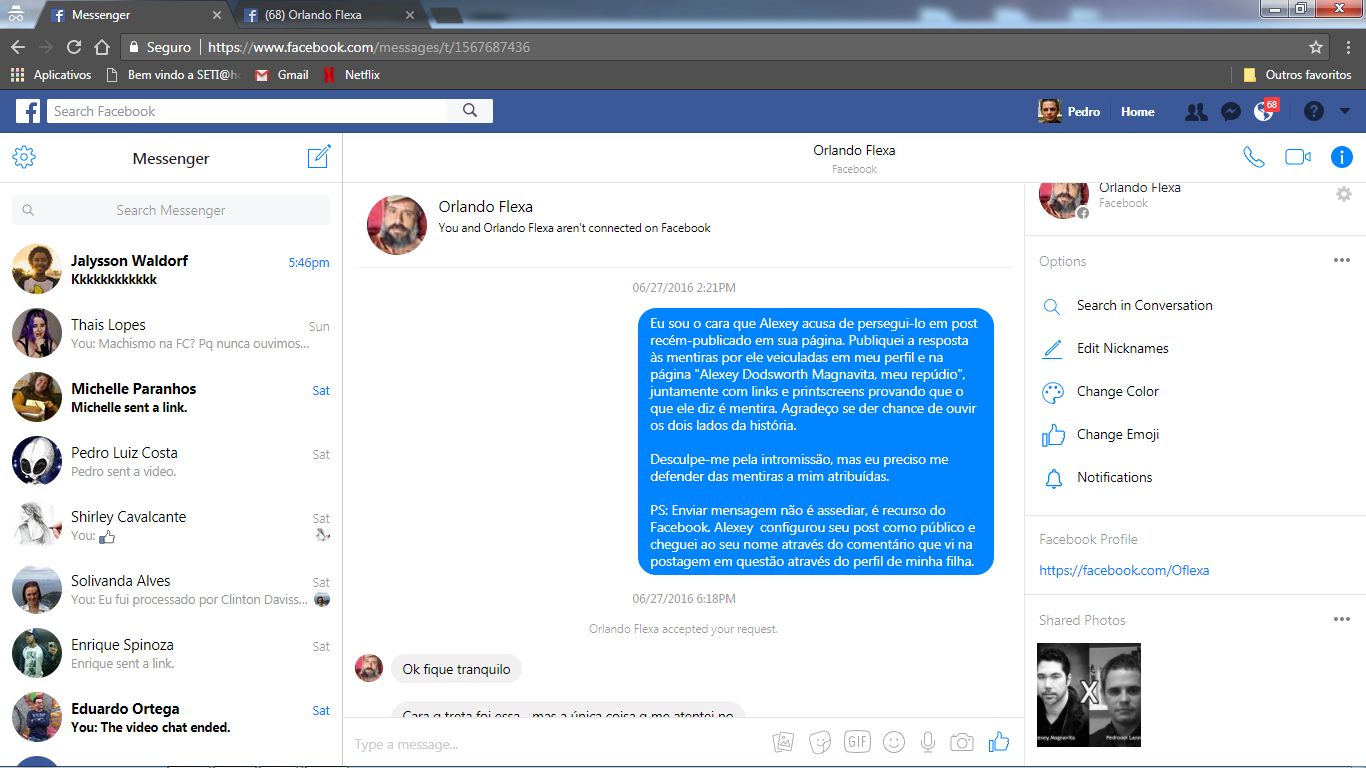Open the conversation with Eduardo Ortega
Viewport: 1366px width, 768px height.
tap(171, 718)
